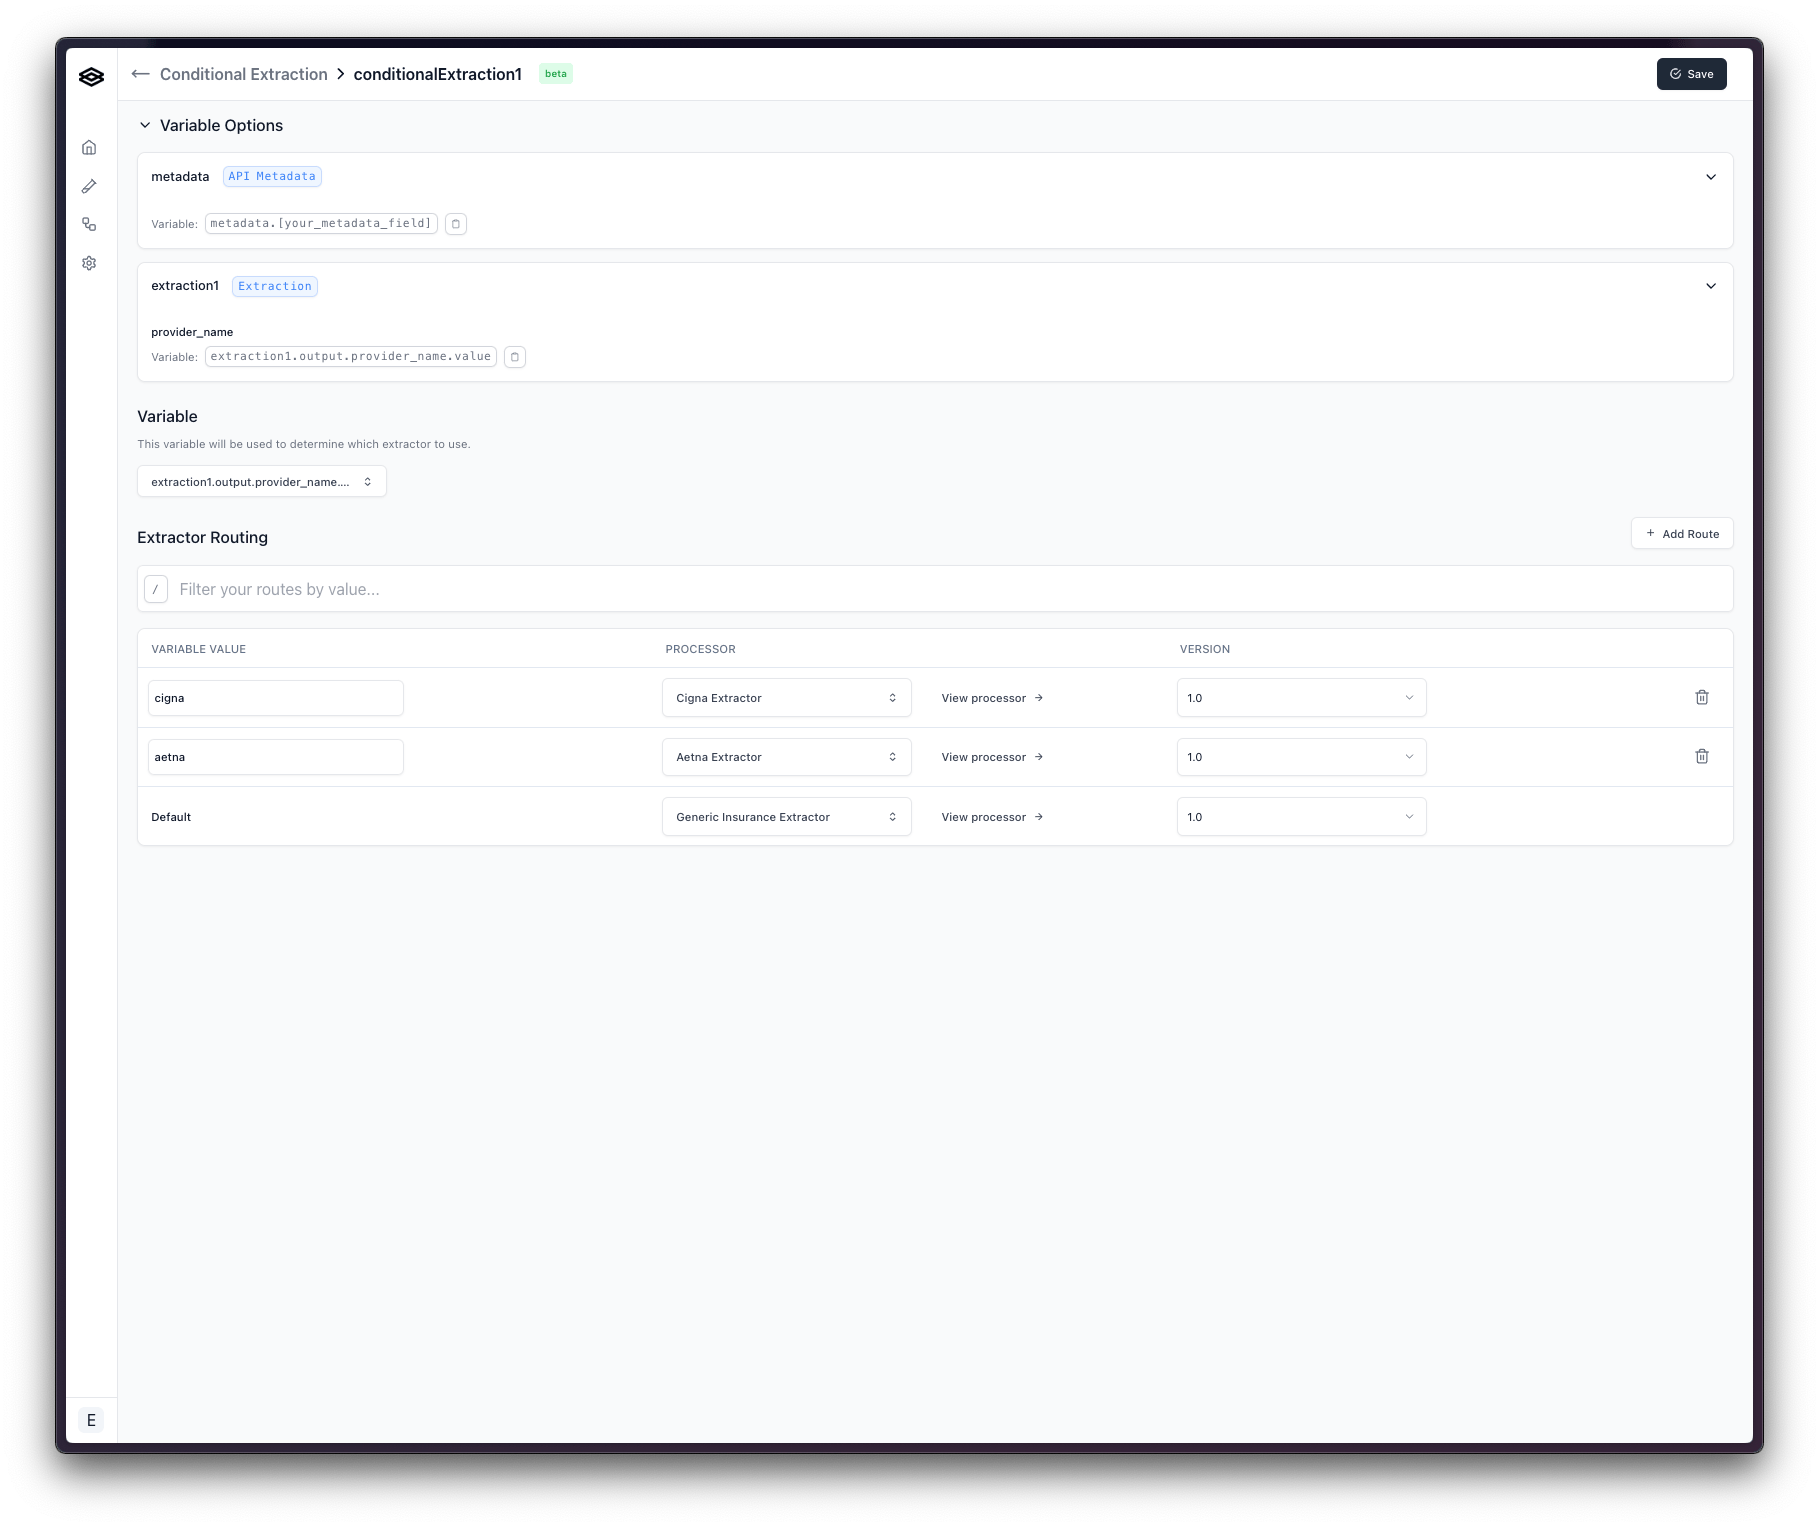Click the VERSION column header
1819x1527 pixels.
coord(1205,649)
